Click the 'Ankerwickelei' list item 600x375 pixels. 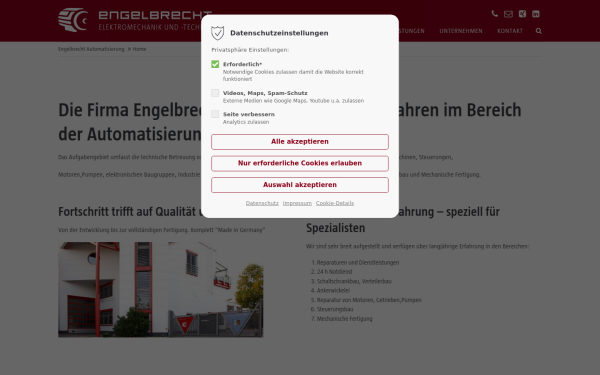333,290
